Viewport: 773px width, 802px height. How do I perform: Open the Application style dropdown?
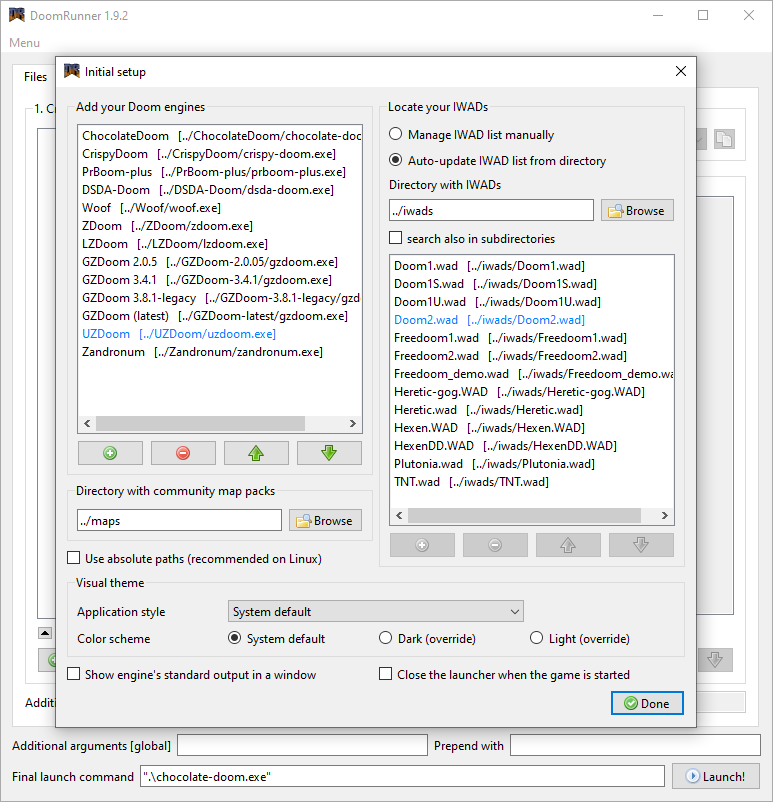(376, 612)
